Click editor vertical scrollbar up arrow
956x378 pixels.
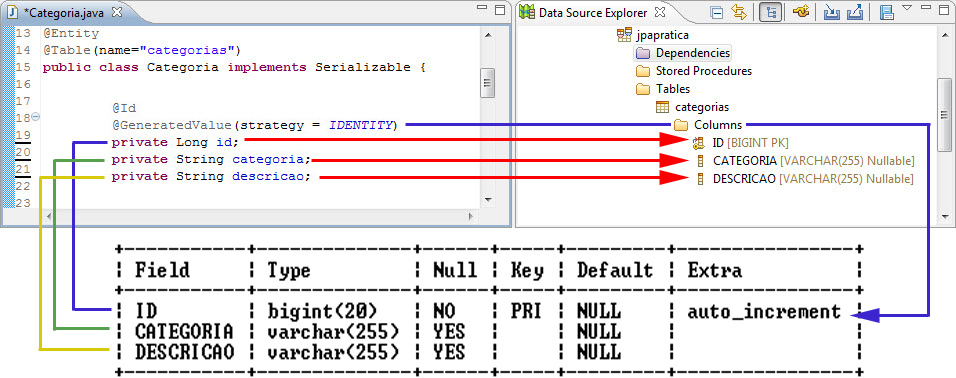click(x=487, y=35)
